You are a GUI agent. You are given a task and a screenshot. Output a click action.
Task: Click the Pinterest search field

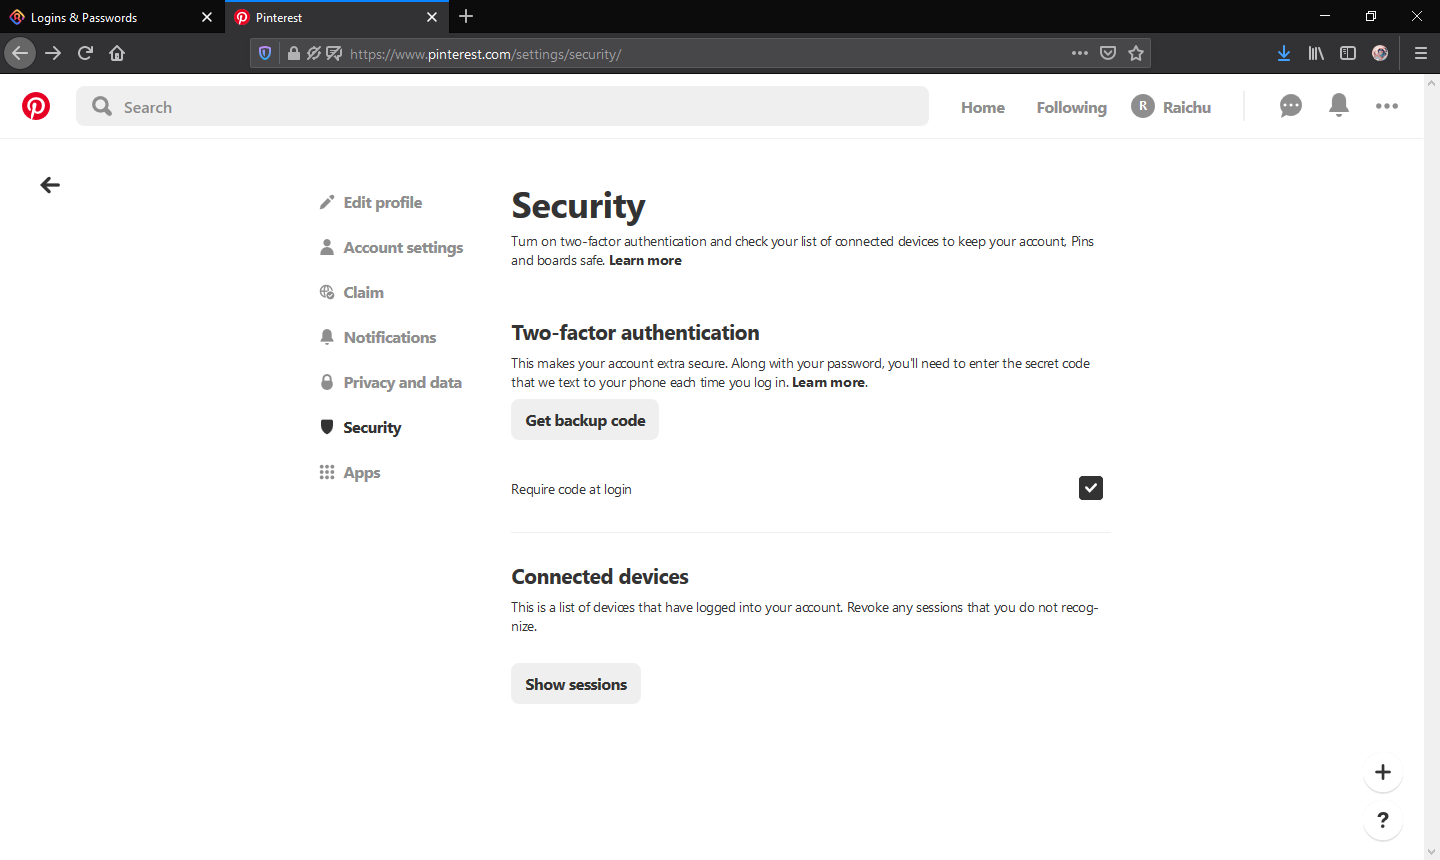[x=502, y=106]
